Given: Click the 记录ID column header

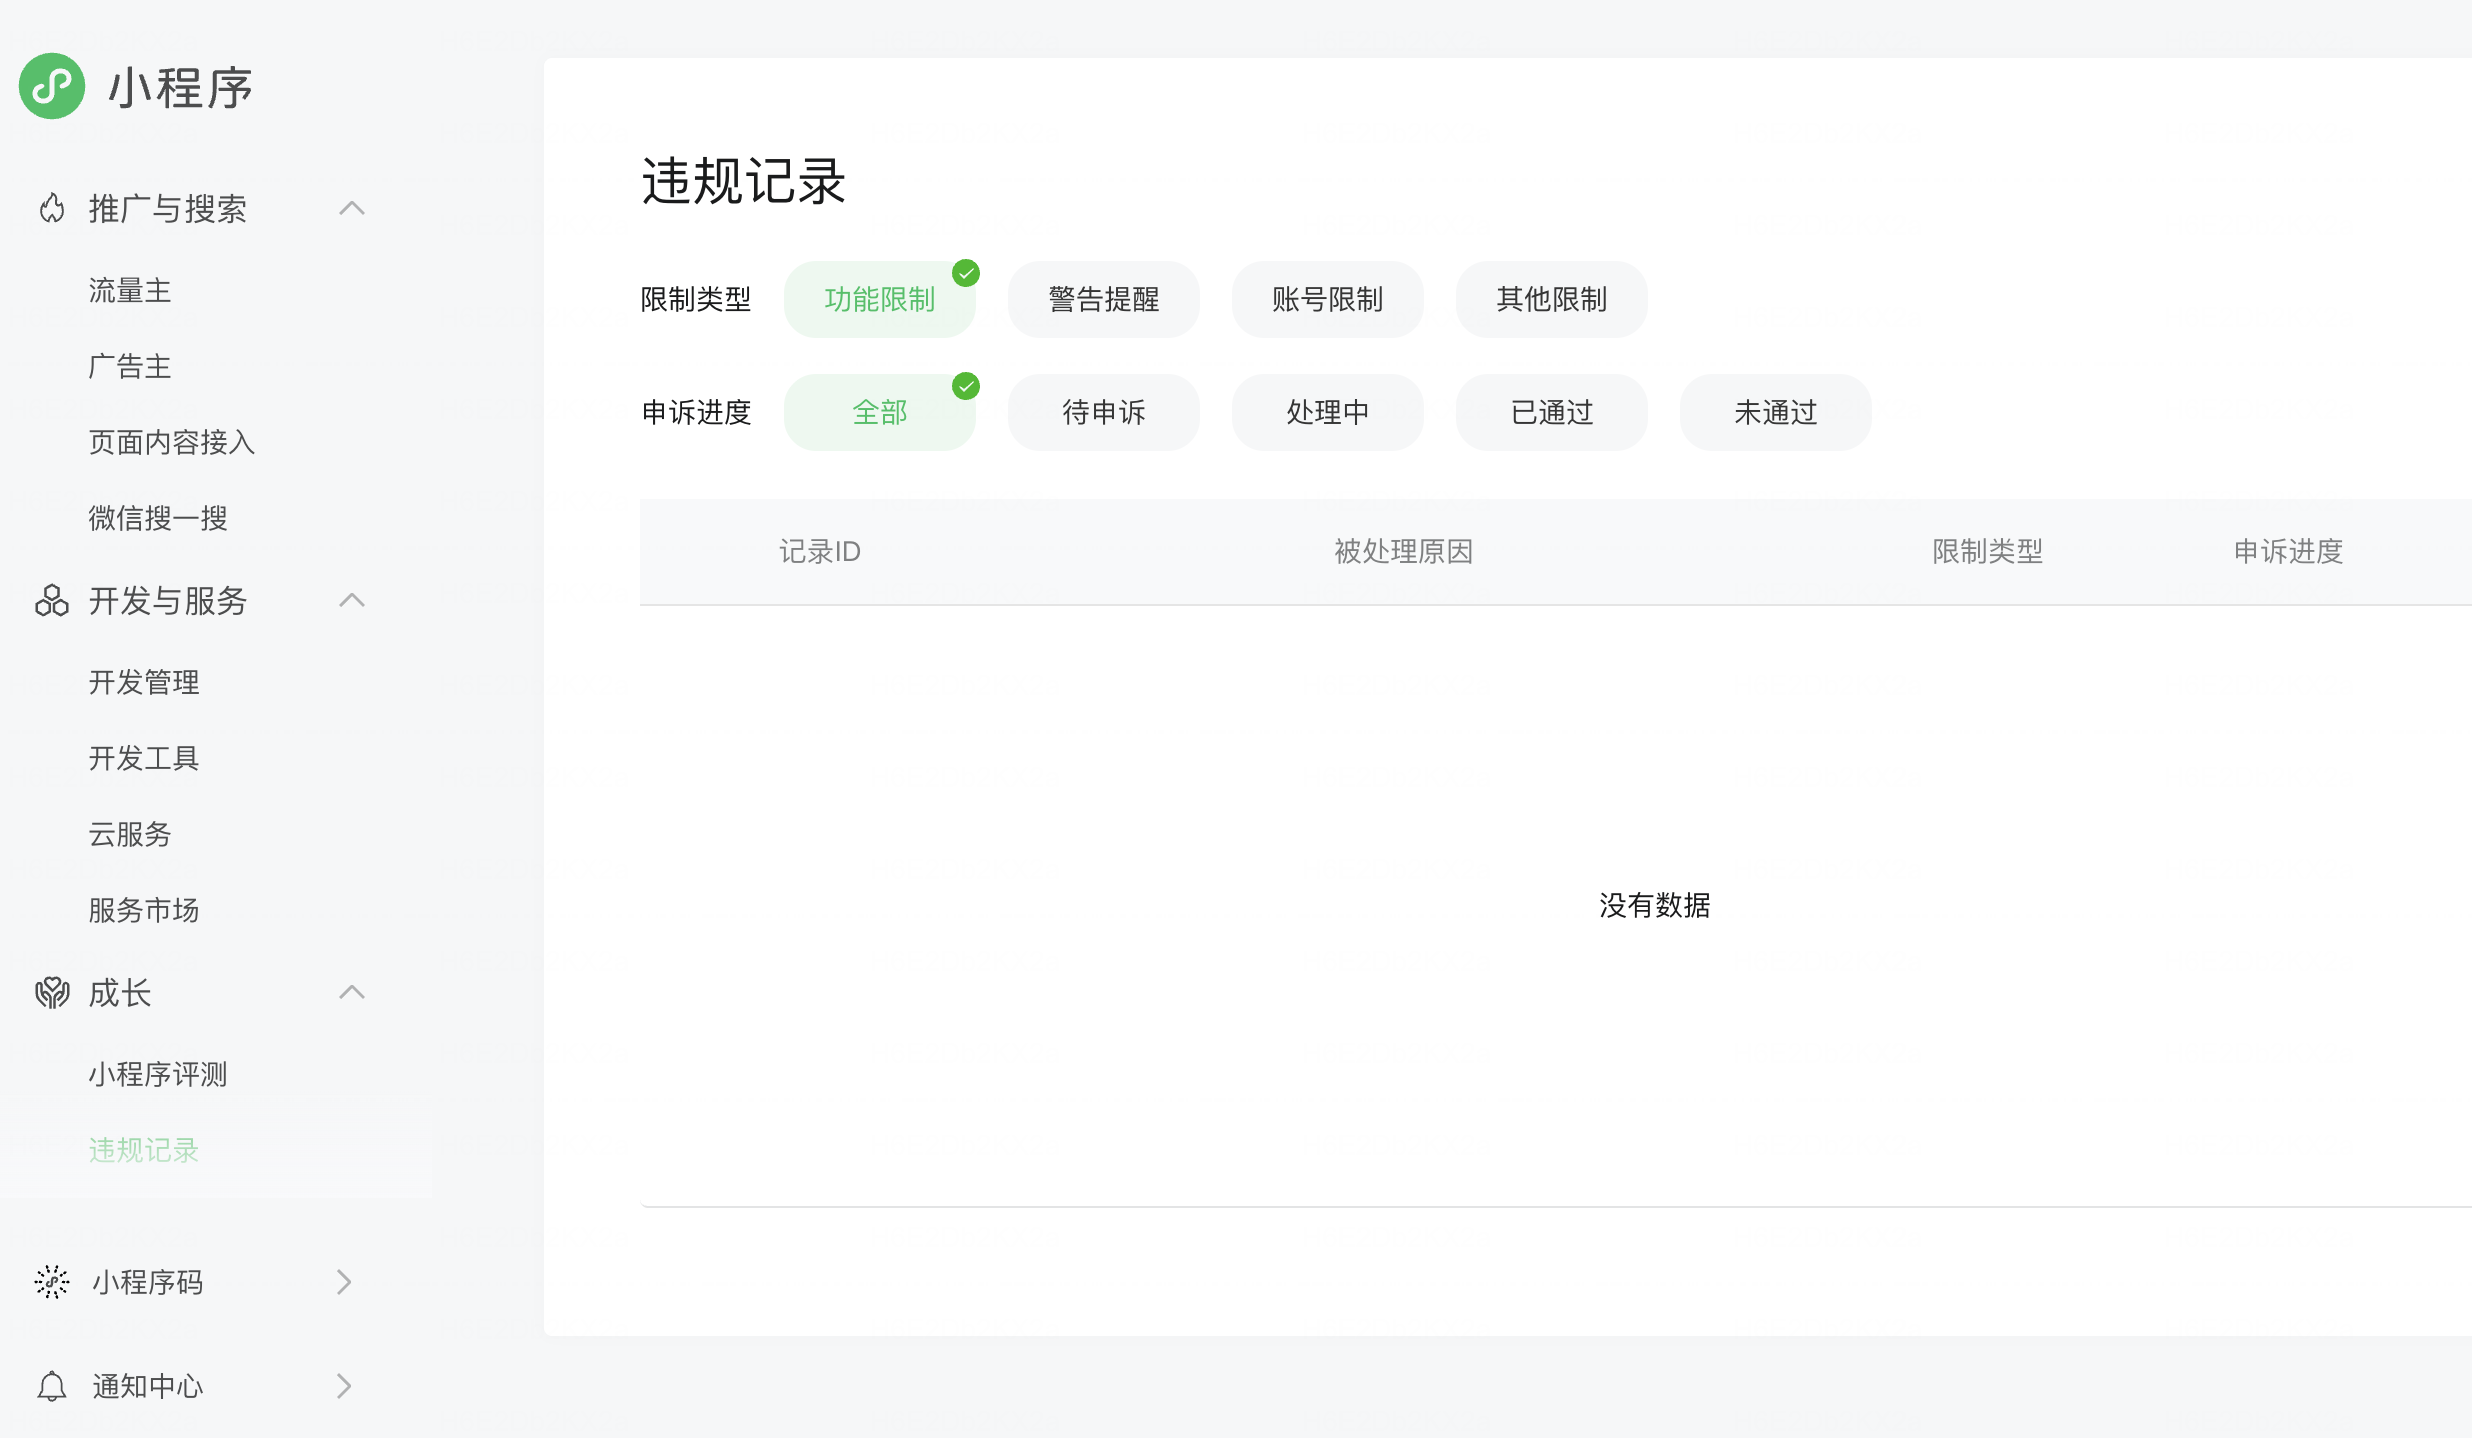Looking at the screenshot, I should click(820, 551).
